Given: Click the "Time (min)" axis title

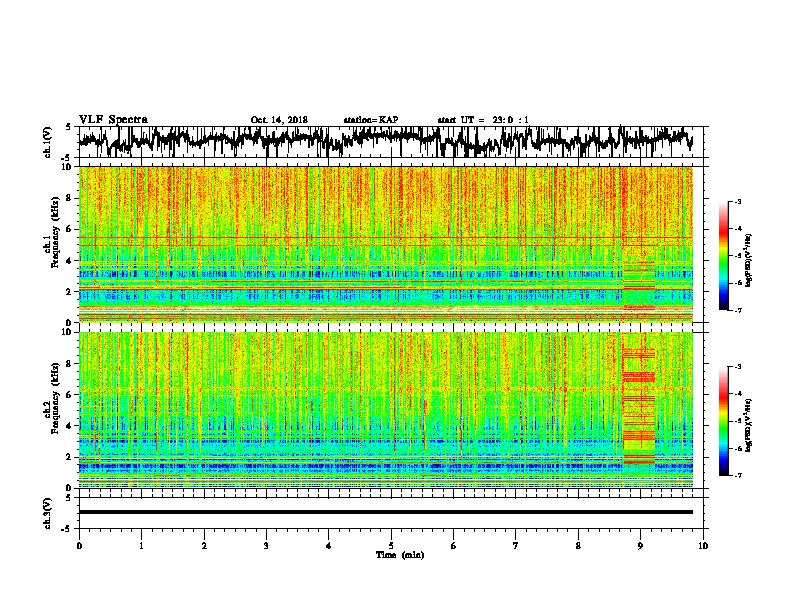Looking at the screenshot, I should point(400,555).
